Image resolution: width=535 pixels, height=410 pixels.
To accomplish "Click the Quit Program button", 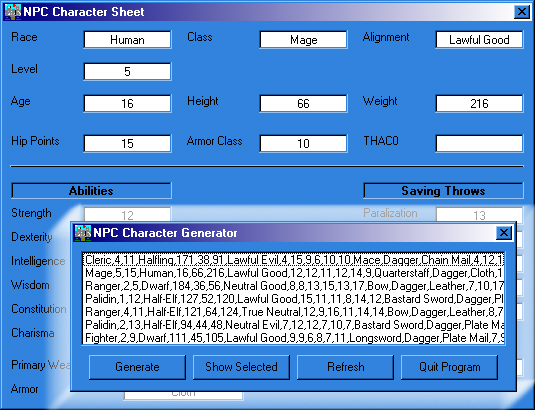I will [449, 367].
